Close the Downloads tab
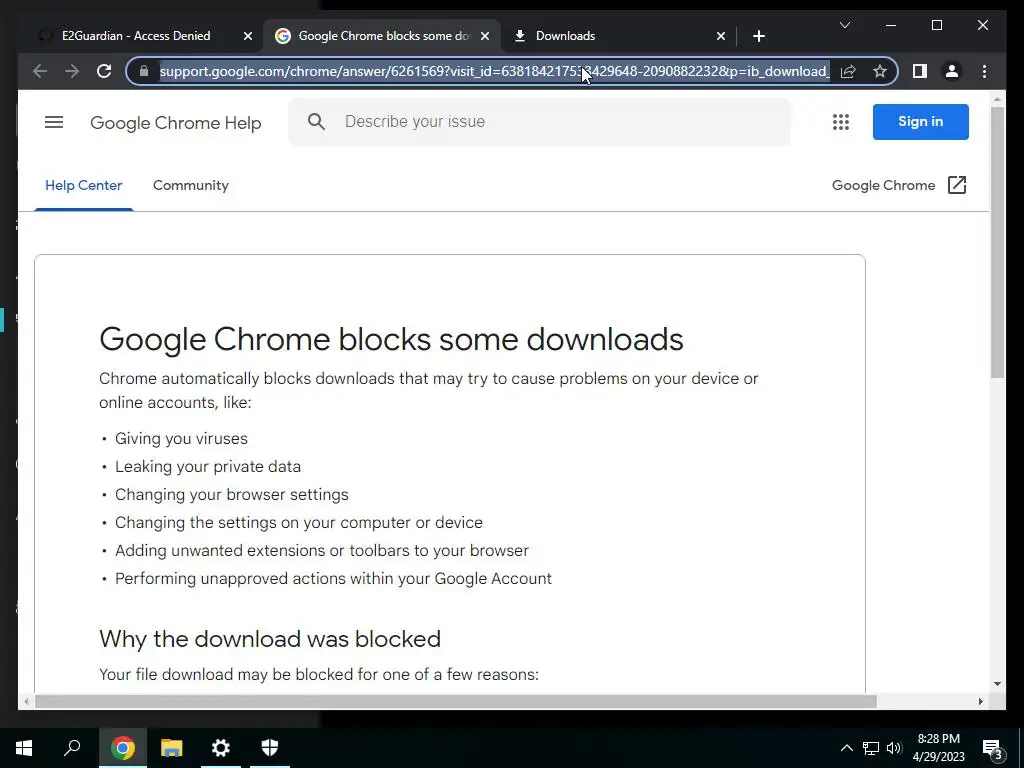Image resolution: width=1024 pixels, height=768 pixels. click(x=720, y=36)
